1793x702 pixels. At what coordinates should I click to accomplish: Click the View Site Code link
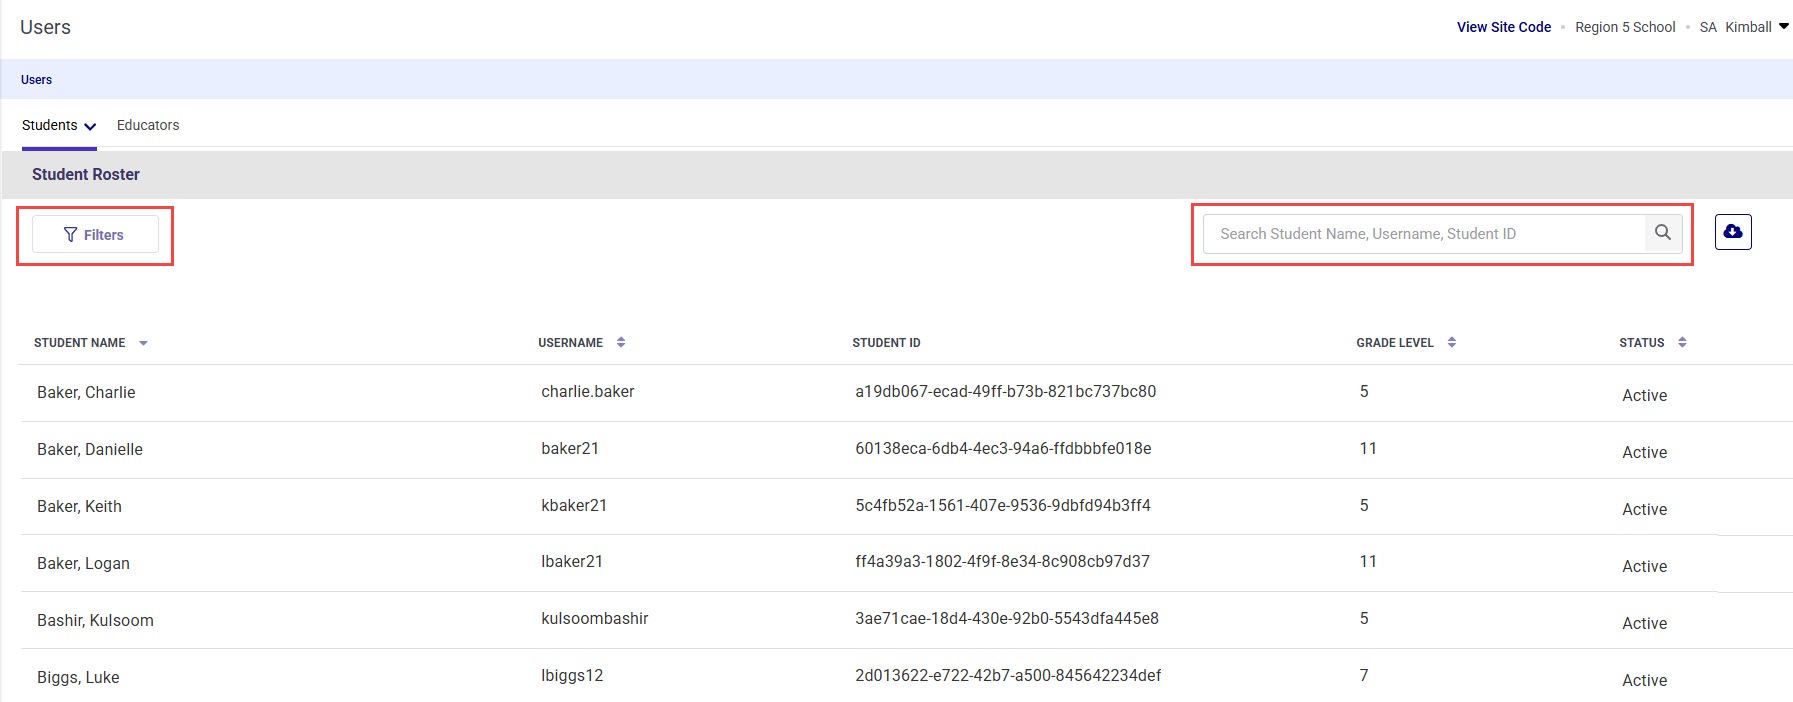[1503, 27]
